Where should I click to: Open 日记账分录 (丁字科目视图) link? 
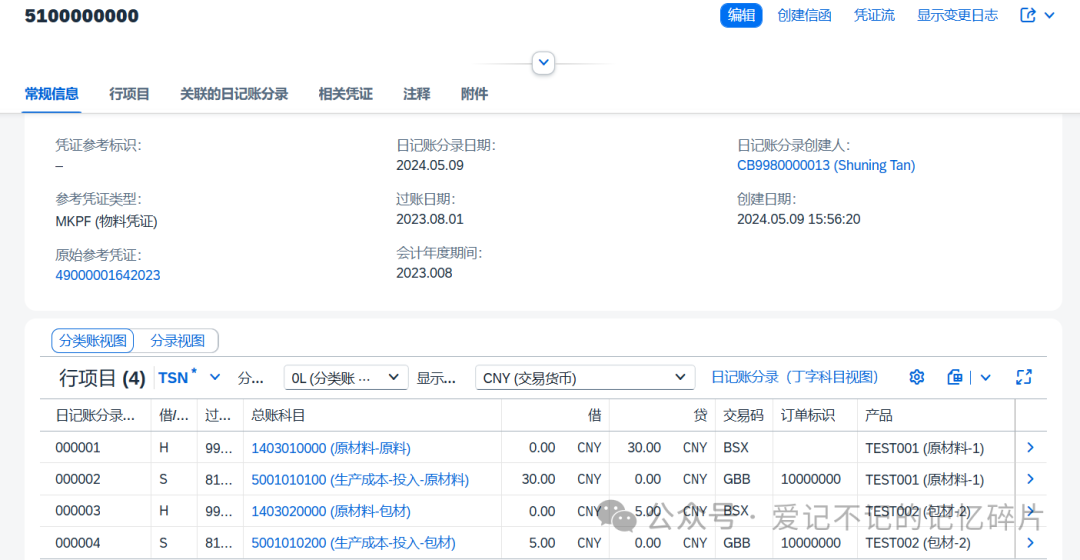click(795, 377)
